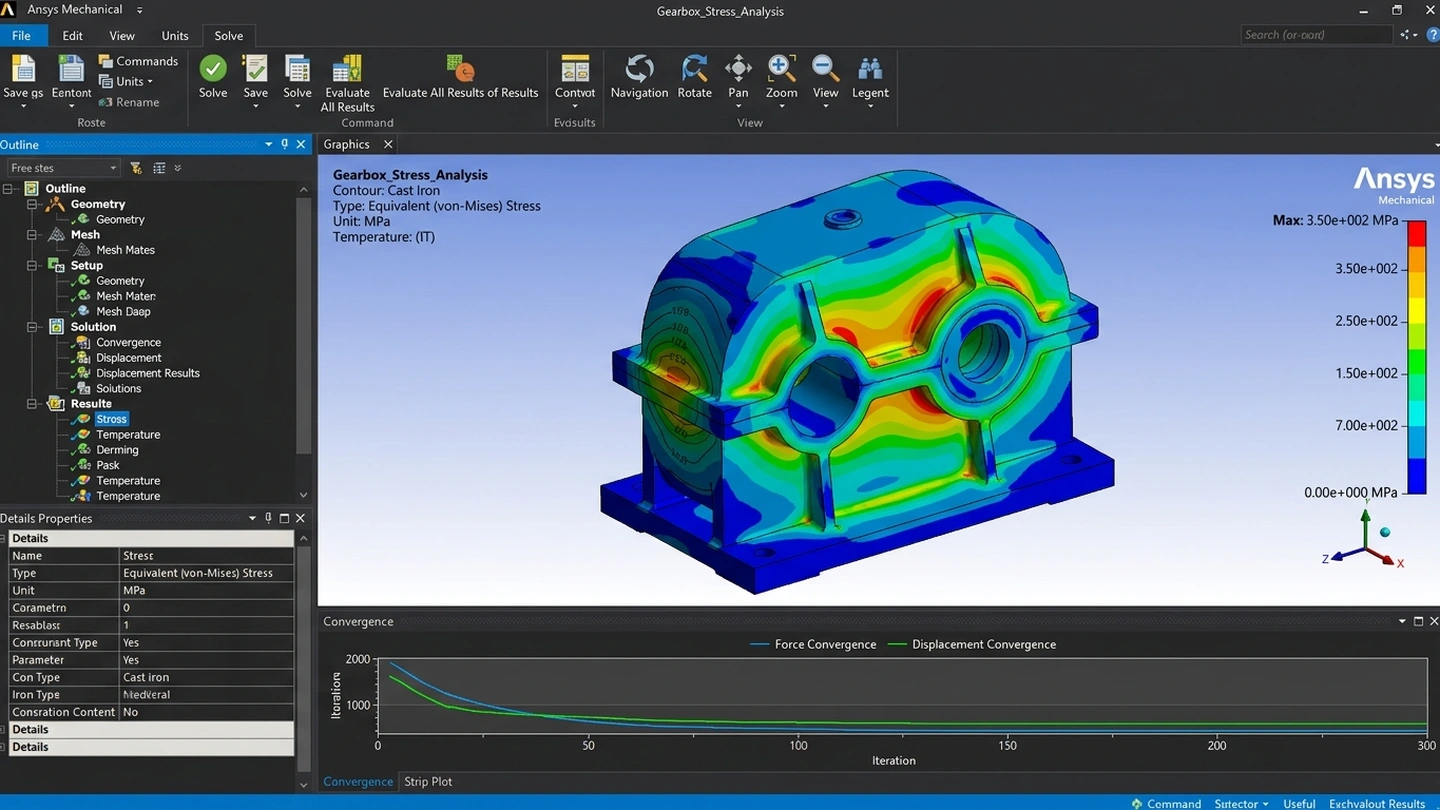Select the Solutions tree item
Screen dimensions: 1440x810
118,388
